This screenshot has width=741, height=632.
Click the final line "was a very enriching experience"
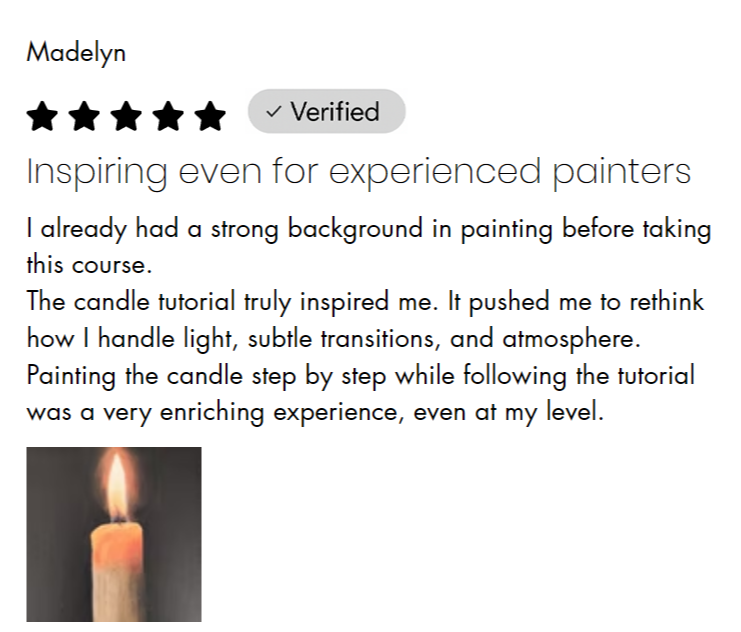click(x=315, y=412)
